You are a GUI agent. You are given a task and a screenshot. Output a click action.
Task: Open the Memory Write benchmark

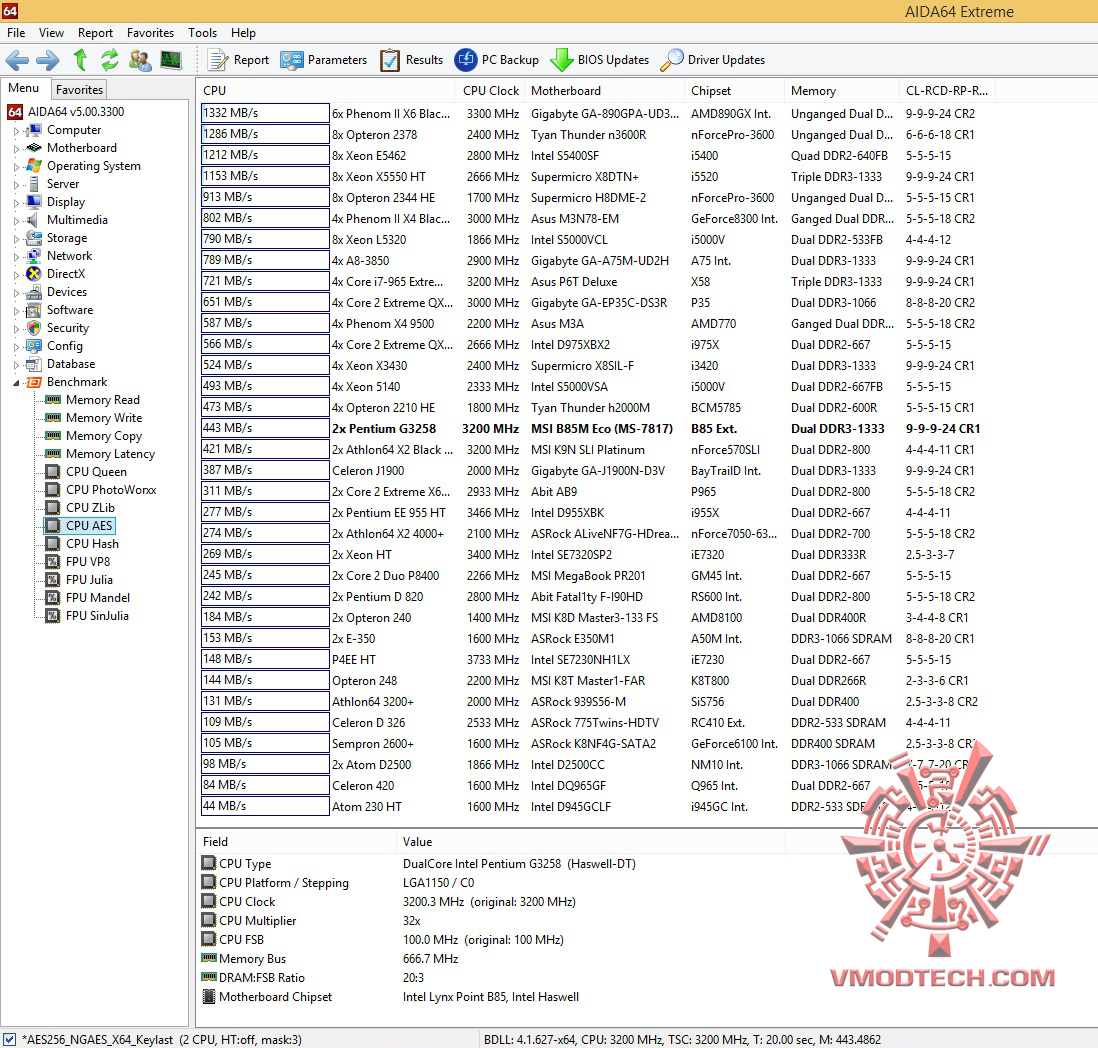[x=104, y=418]
